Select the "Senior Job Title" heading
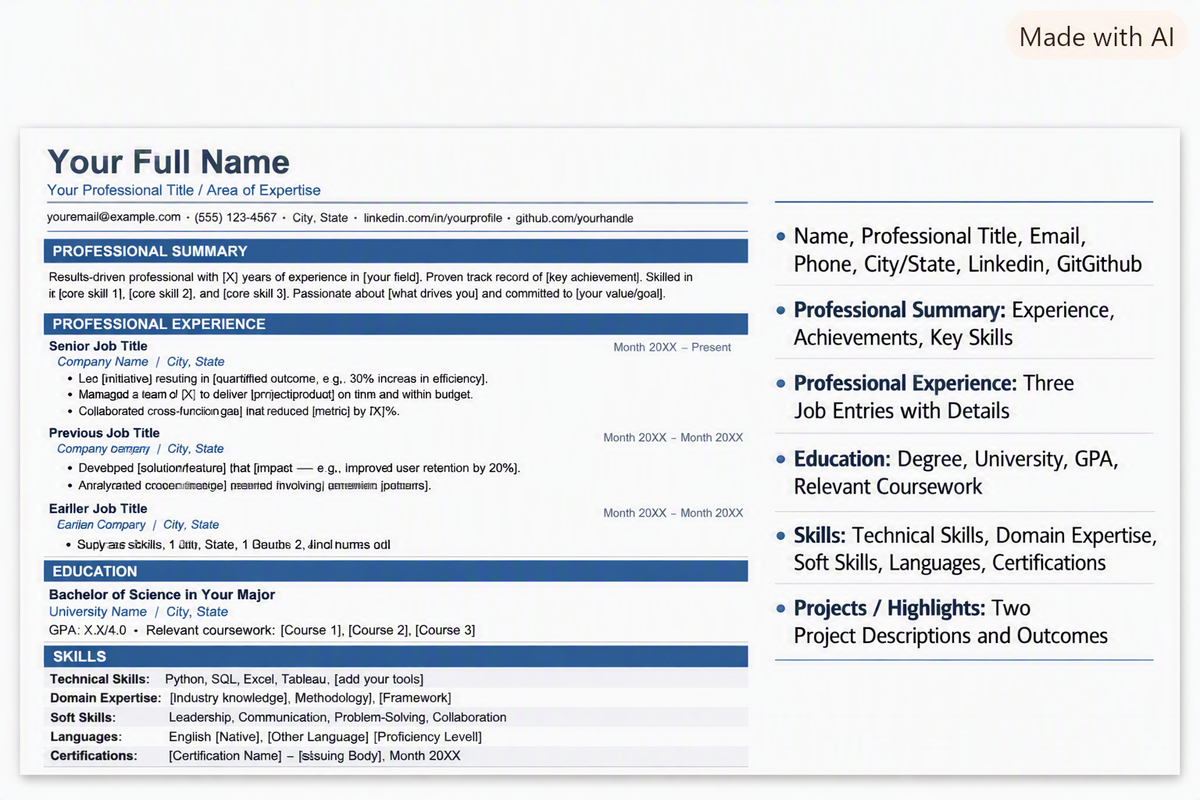1200x800 pixels. tap(98, 346)
